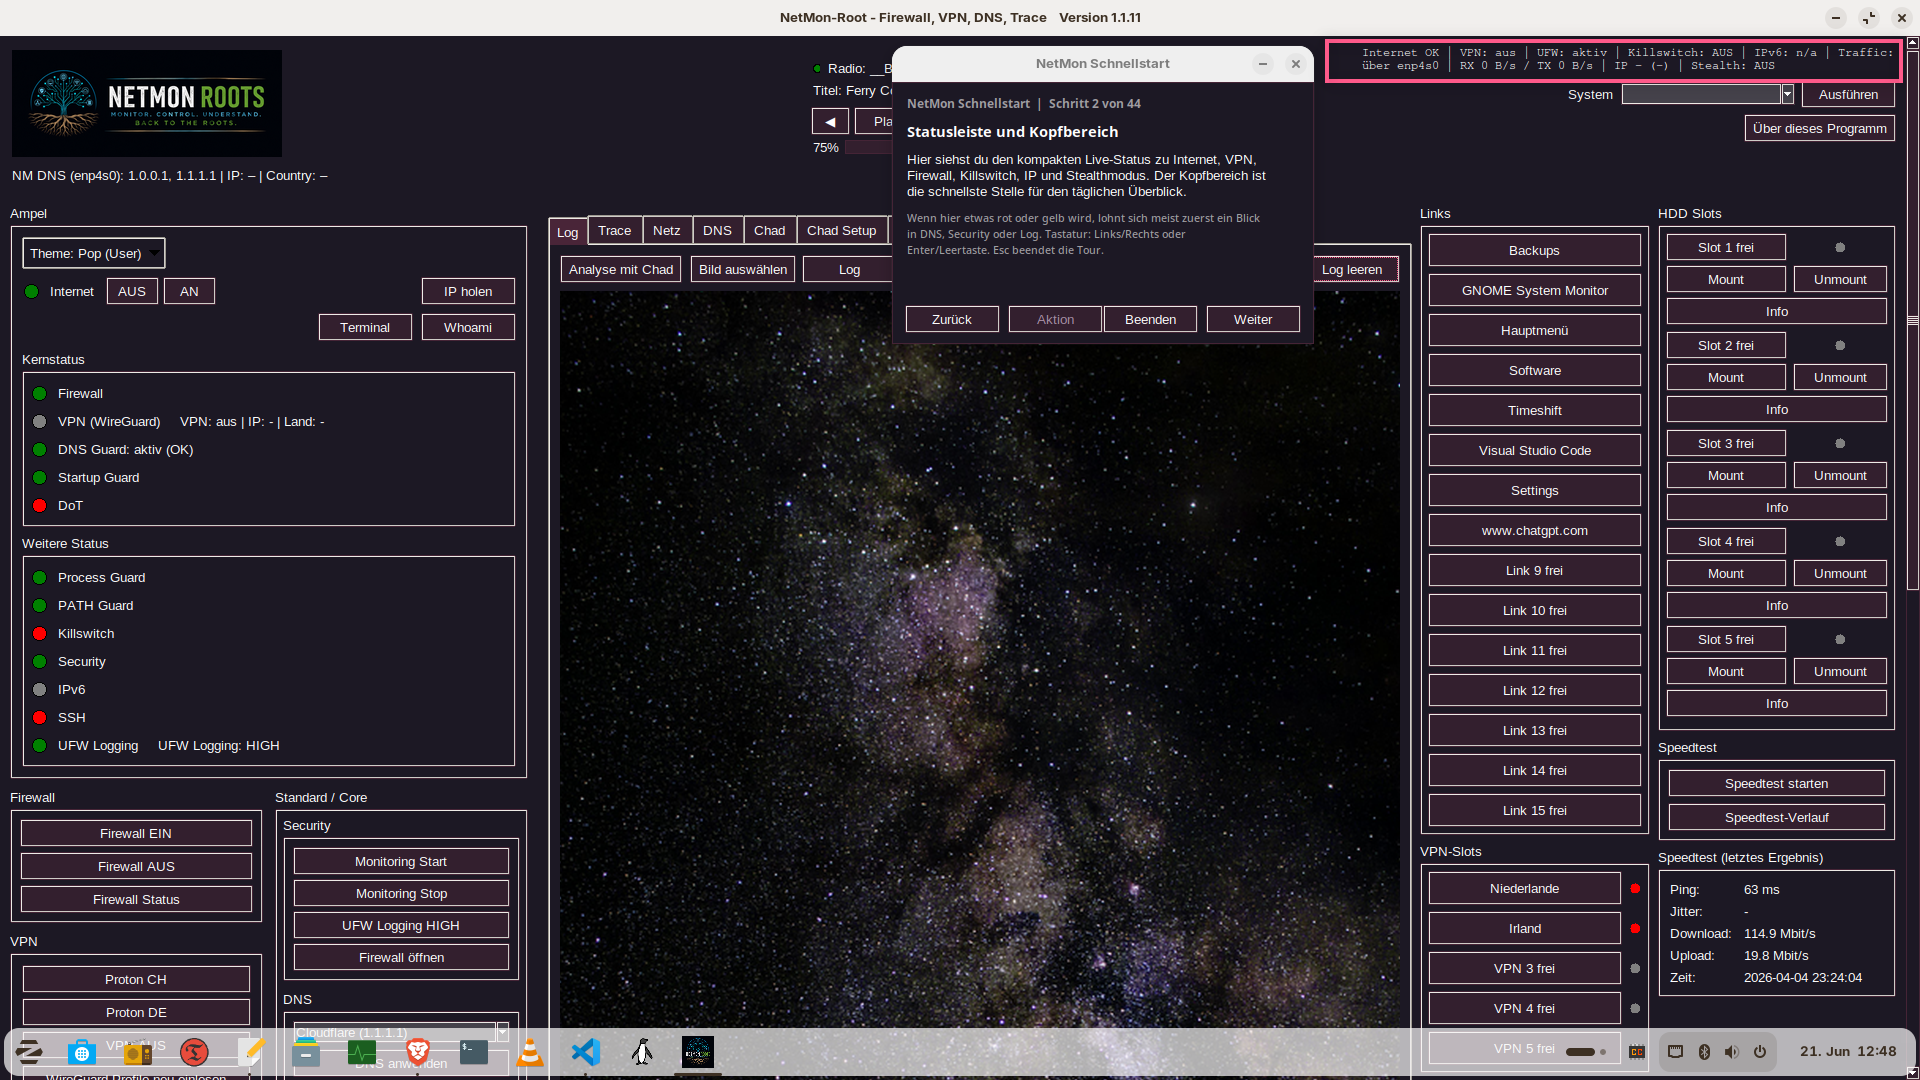The width and height of the screenshot is (1920, 1080).
Task: Open the volume tray icon
Action: [x=1732, y=1052]
